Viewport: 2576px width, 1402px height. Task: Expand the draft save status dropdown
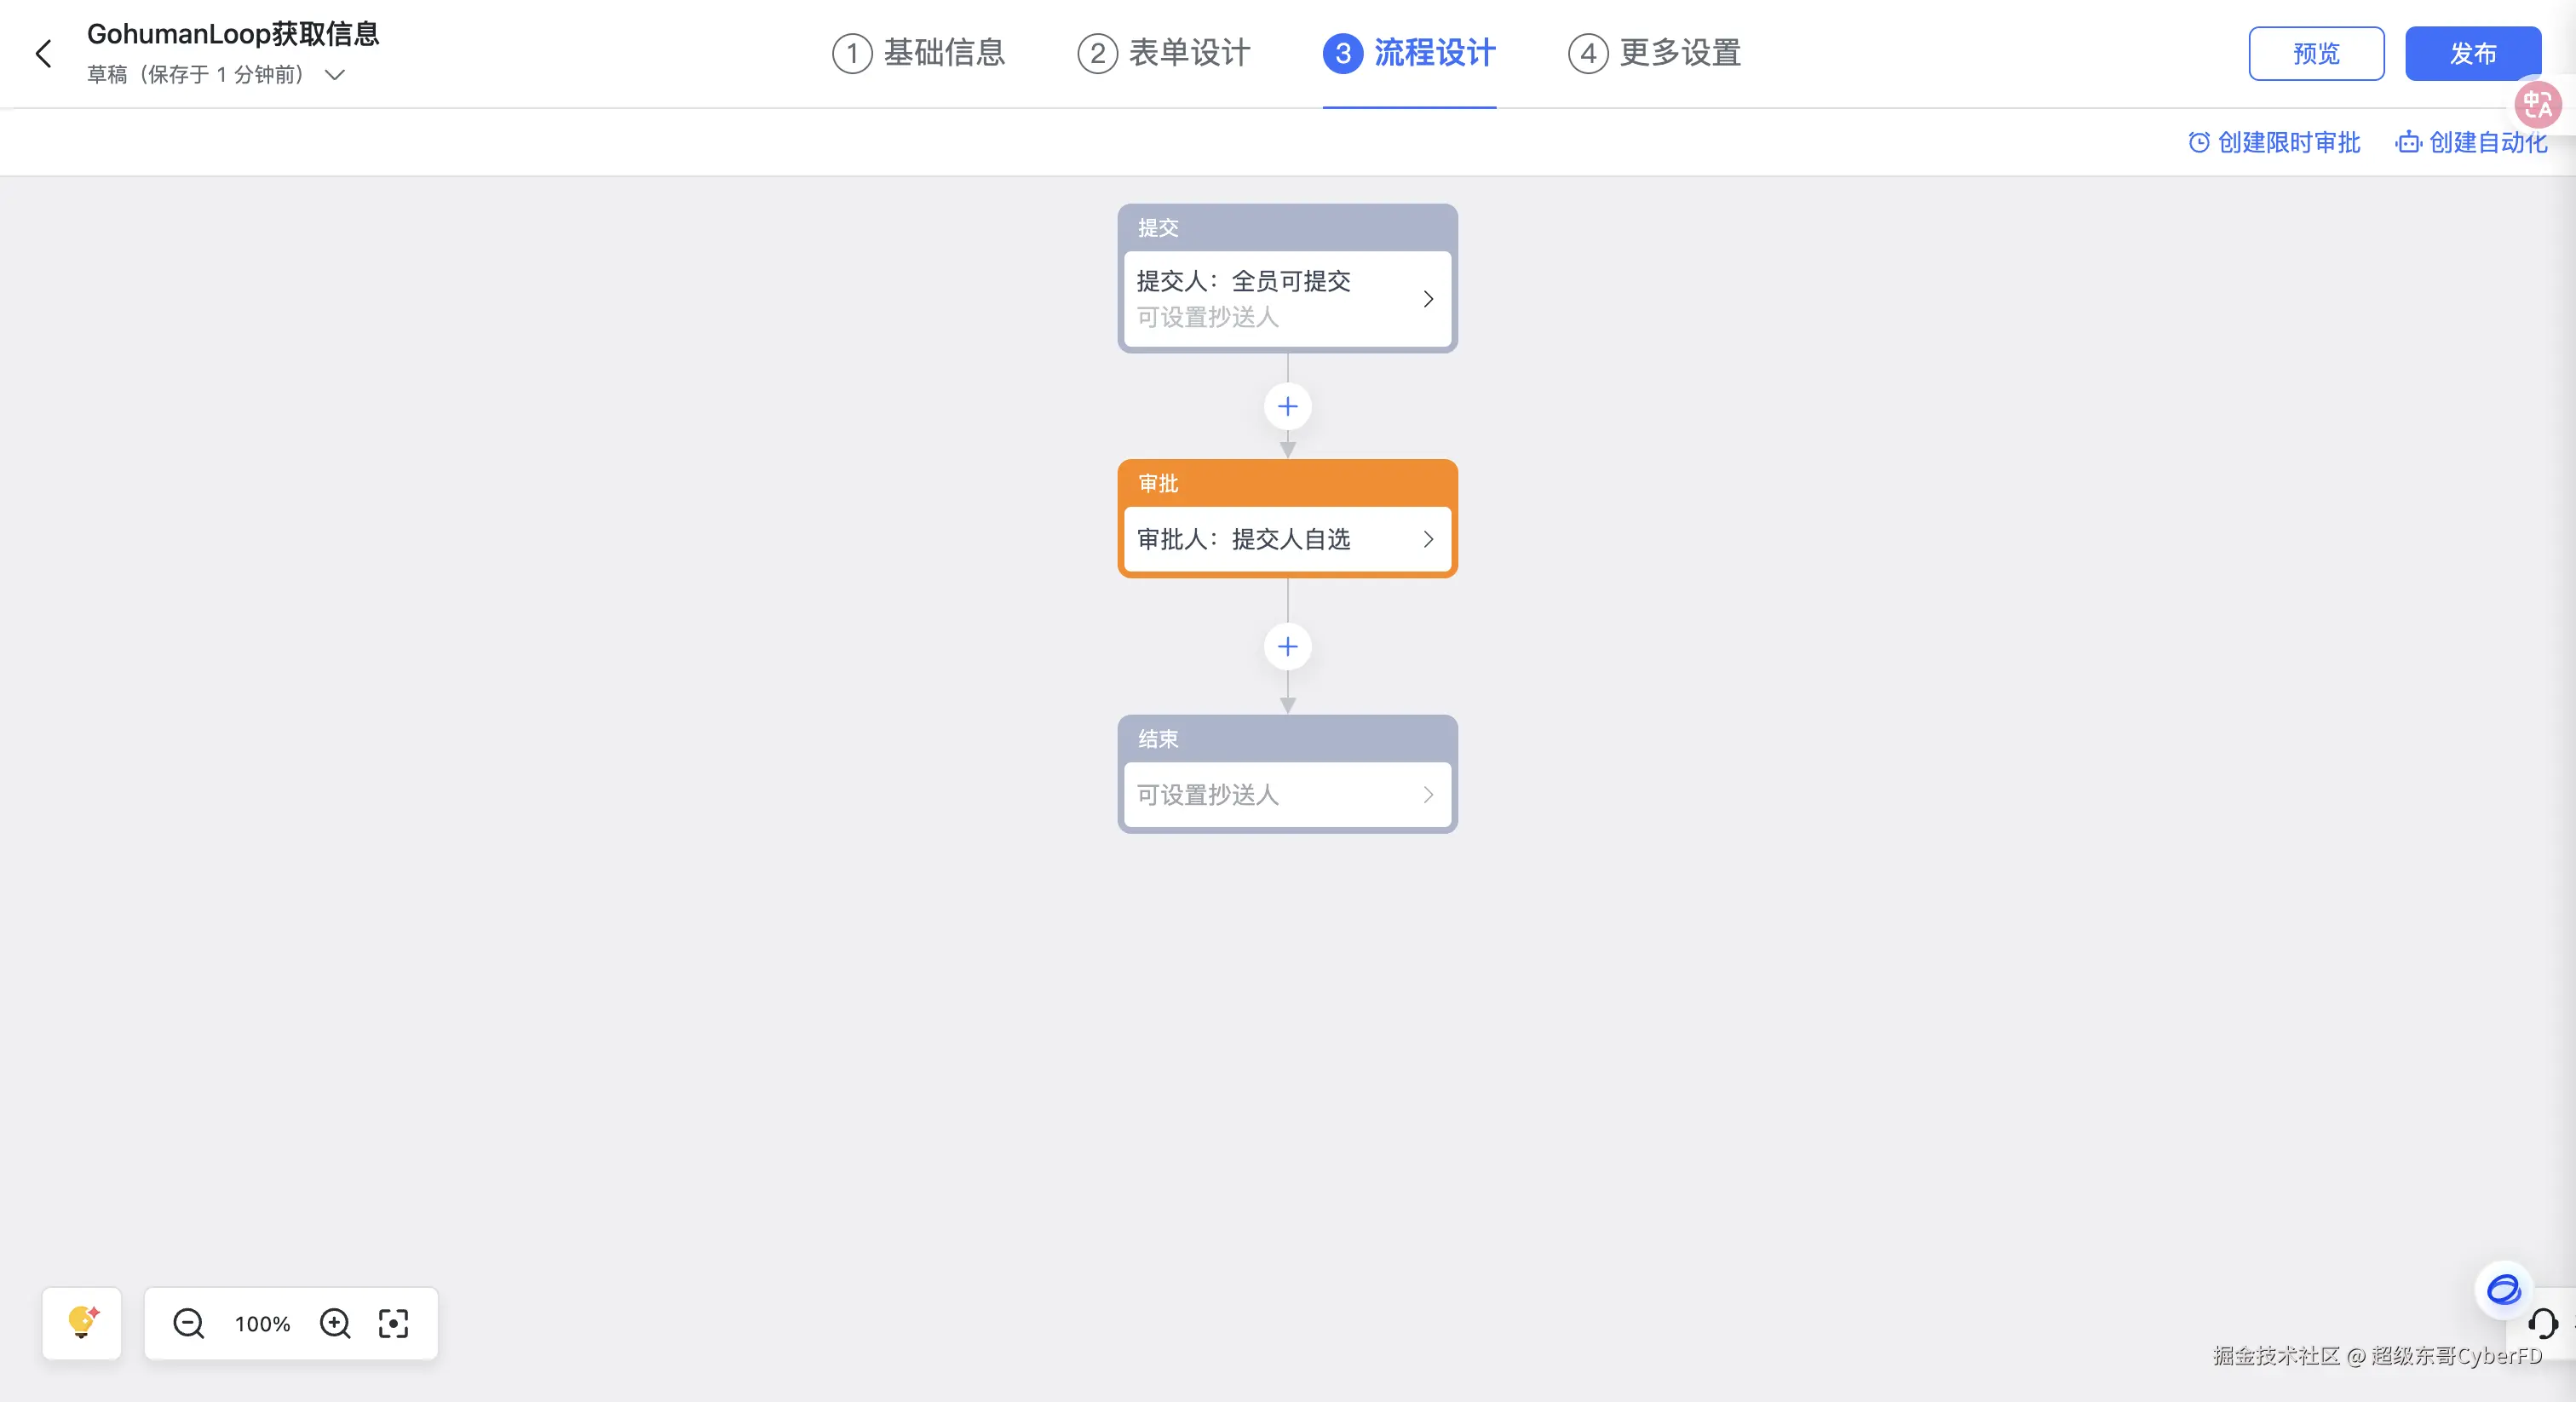coord(335,75)
